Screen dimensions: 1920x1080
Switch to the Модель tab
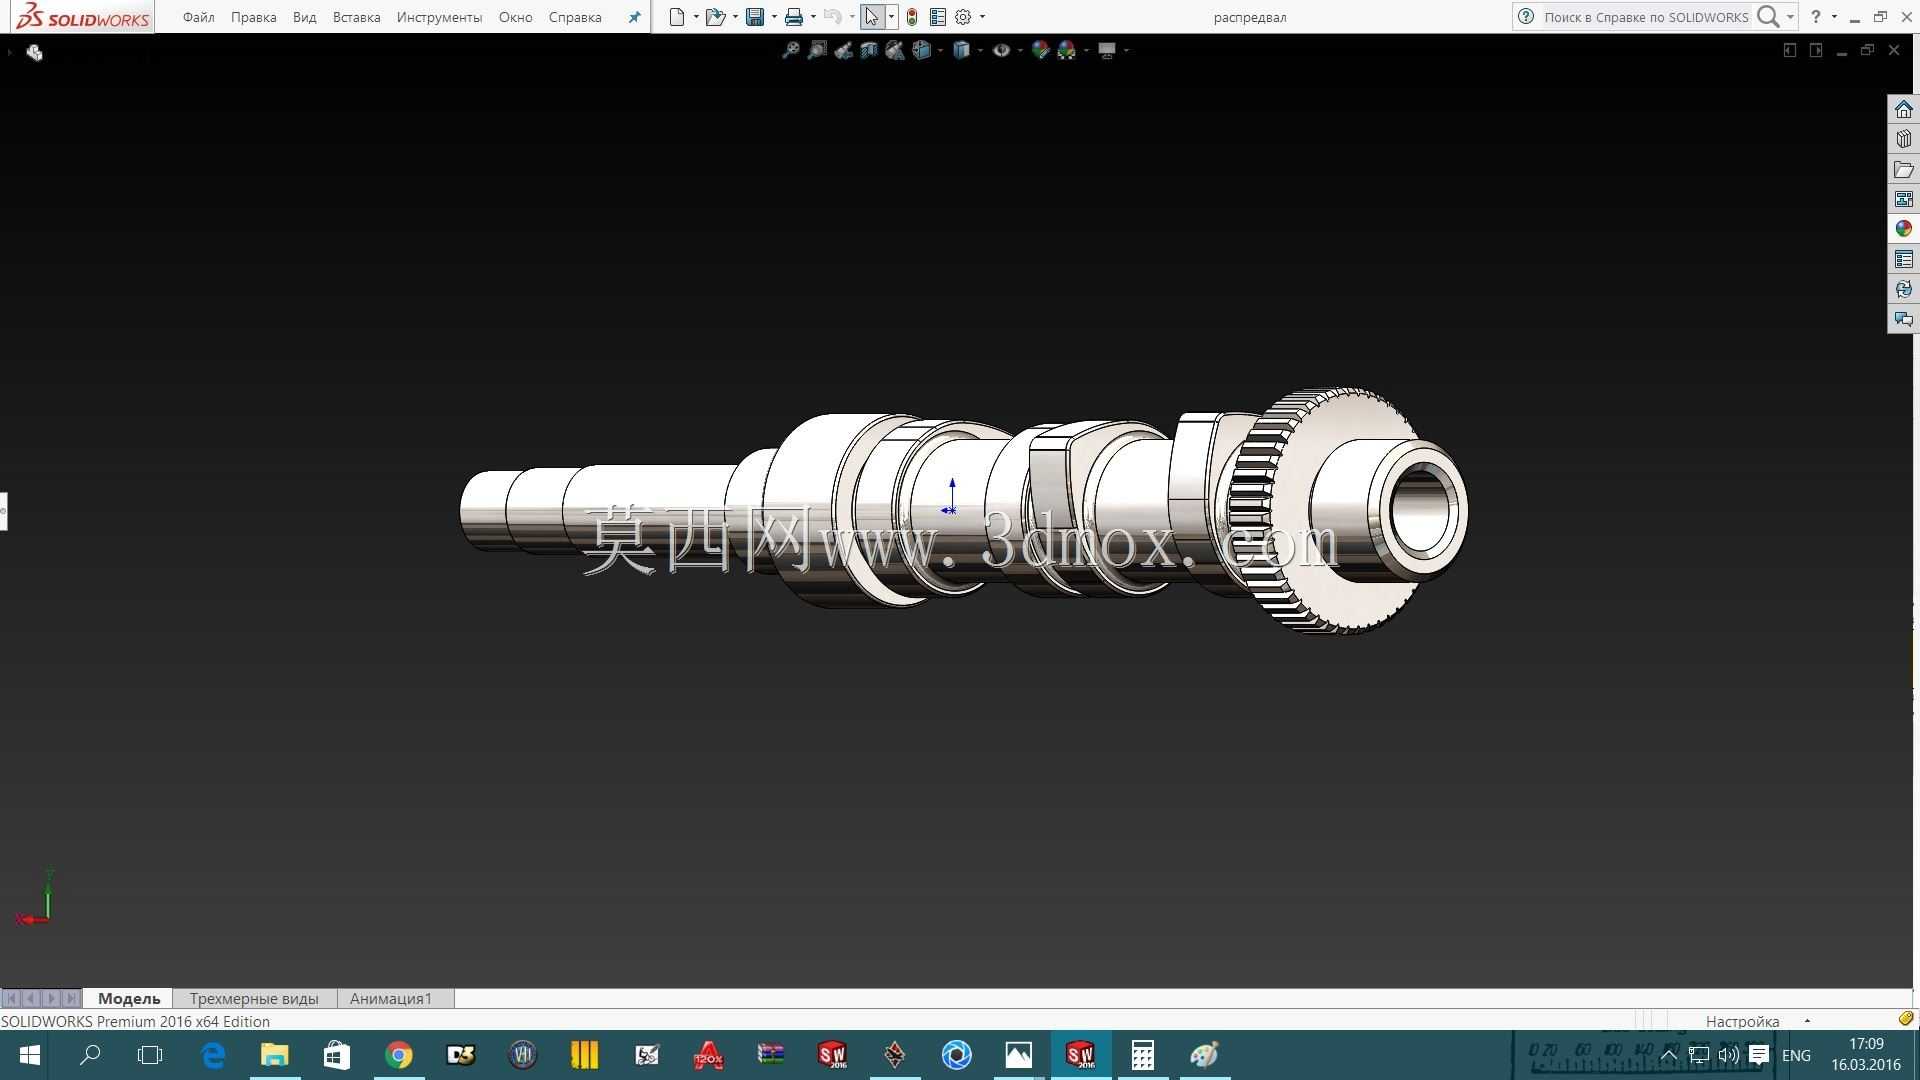(129, 998)
